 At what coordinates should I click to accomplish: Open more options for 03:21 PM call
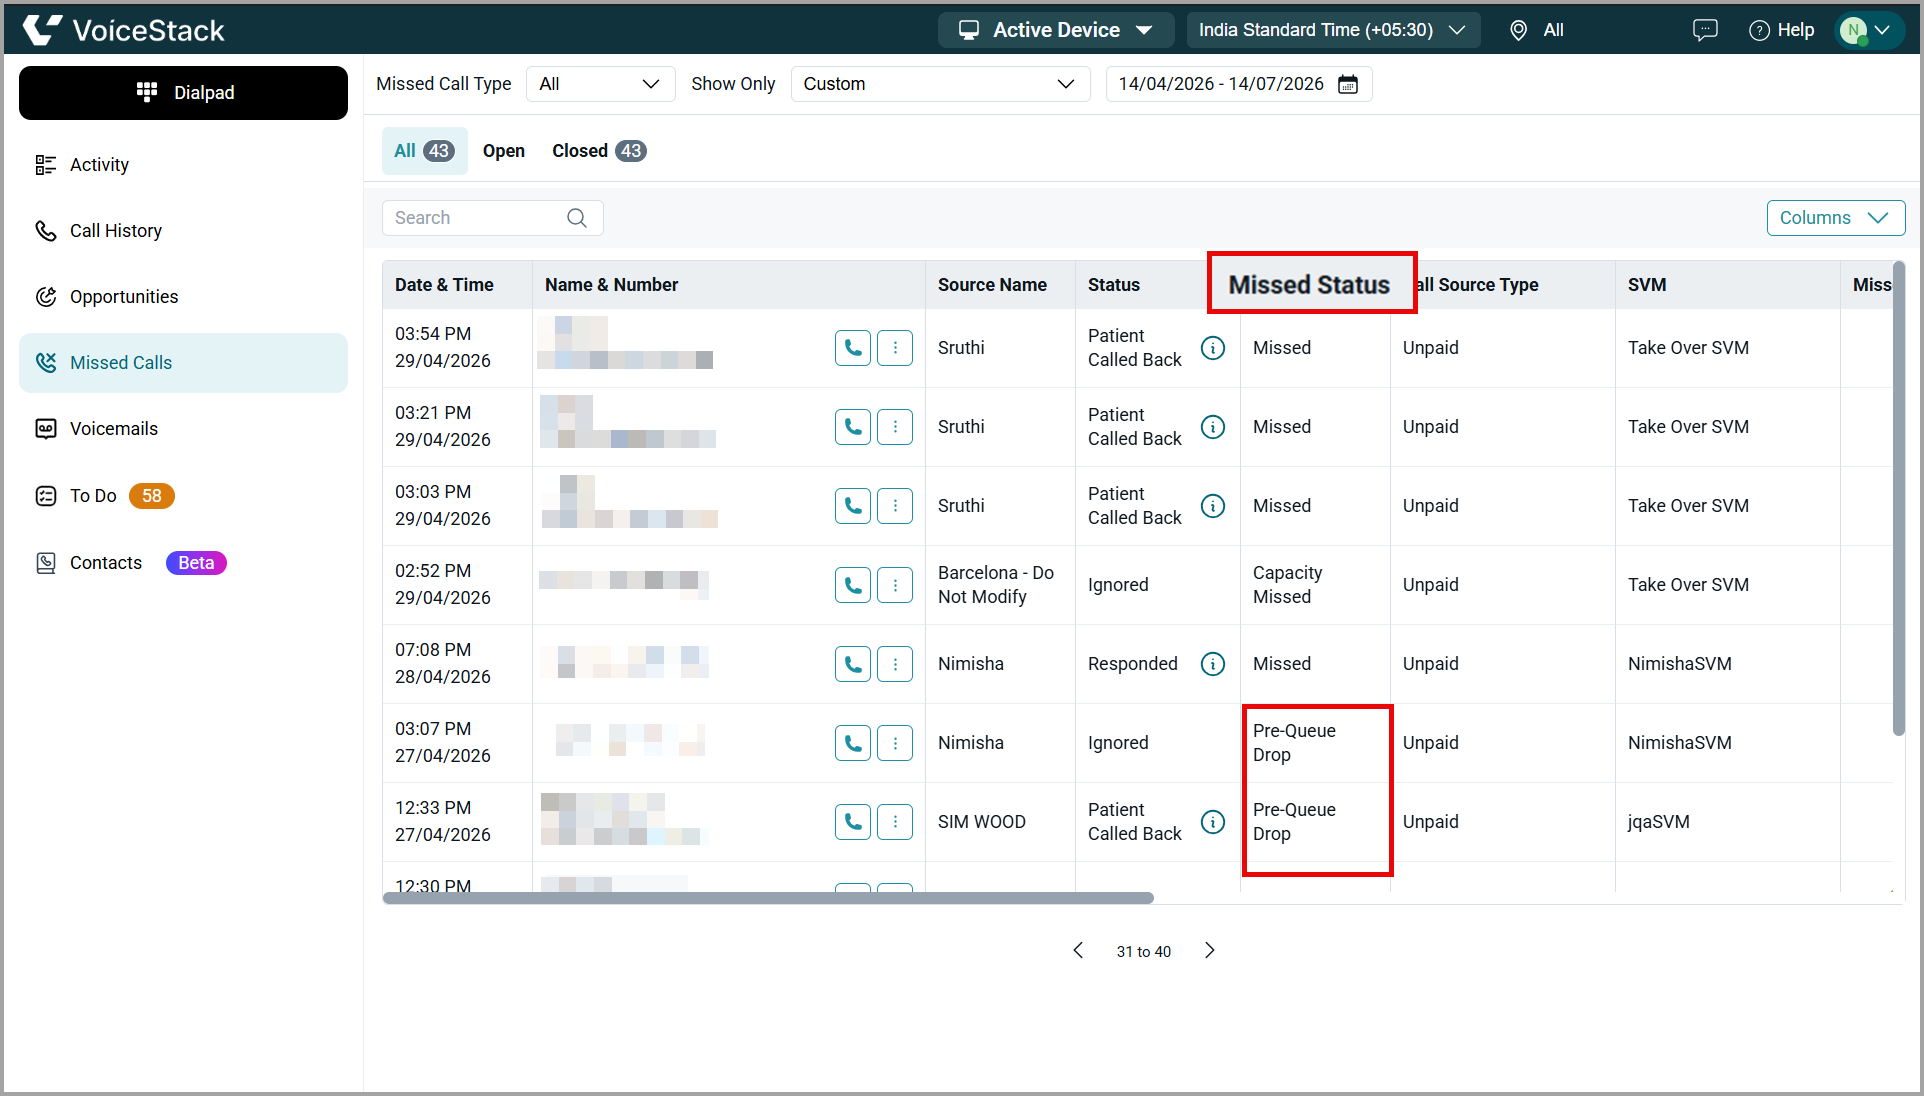(895, 427)
